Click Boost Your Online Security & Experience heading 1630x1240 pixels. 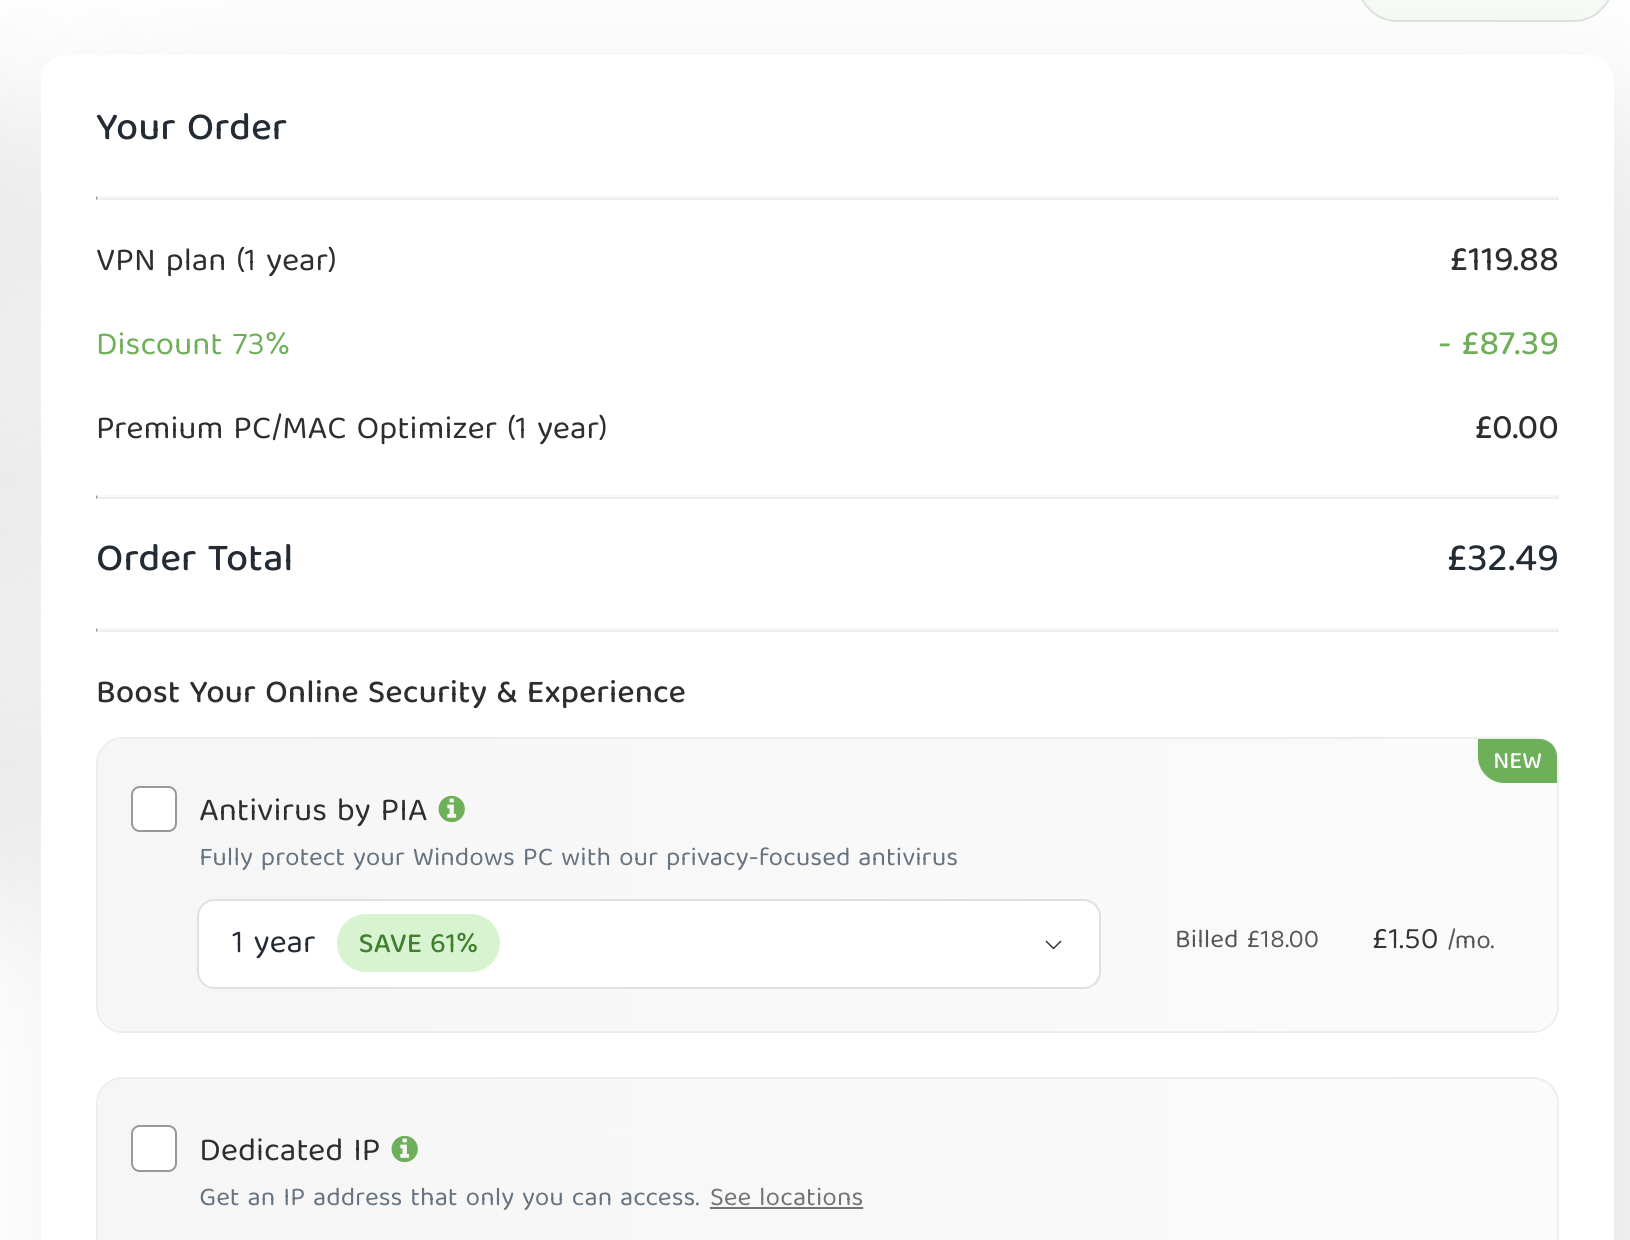pyautogui.click(x=391, y=692)
